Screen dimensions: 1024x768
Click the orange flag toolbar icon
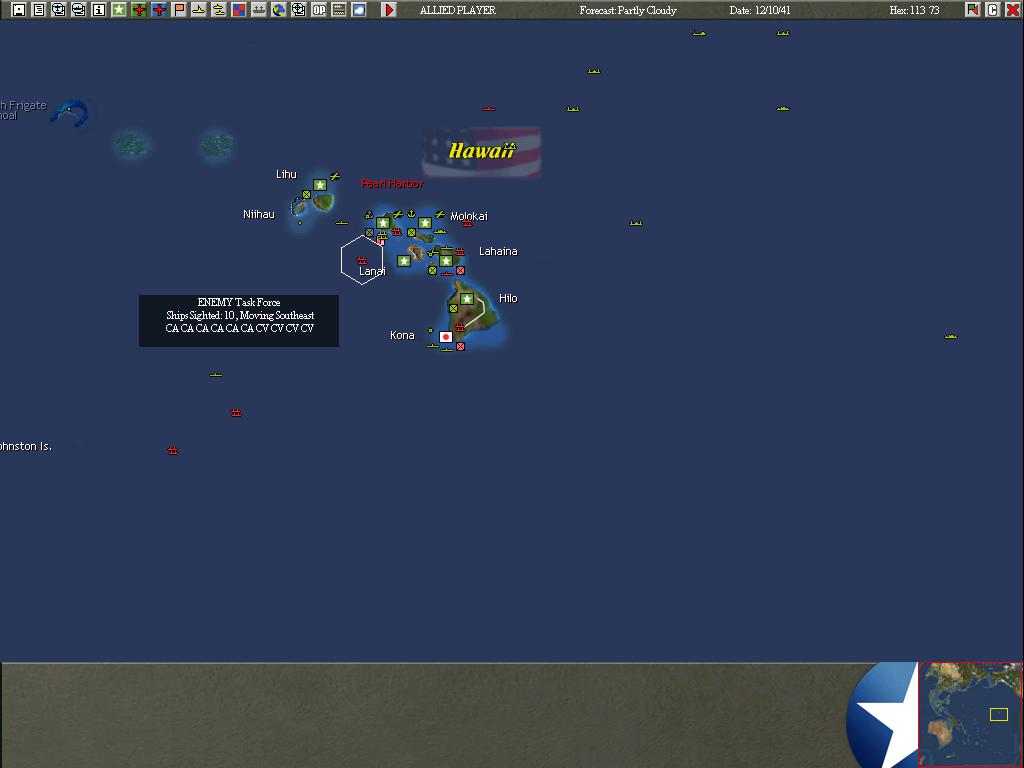click(179, 10)
